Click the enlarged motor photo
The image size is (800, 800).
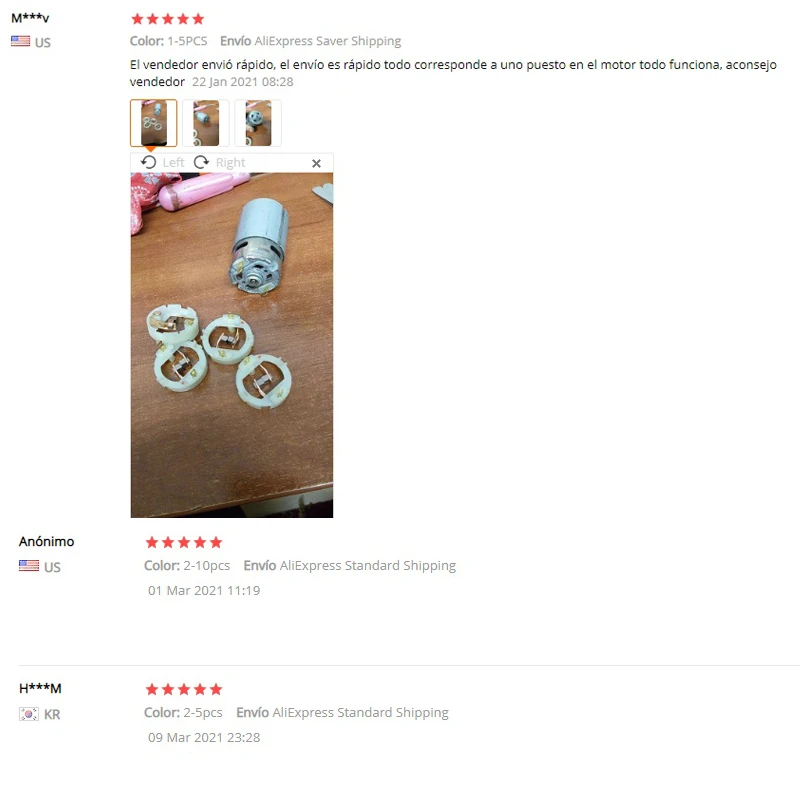click(x=232, y=345)
